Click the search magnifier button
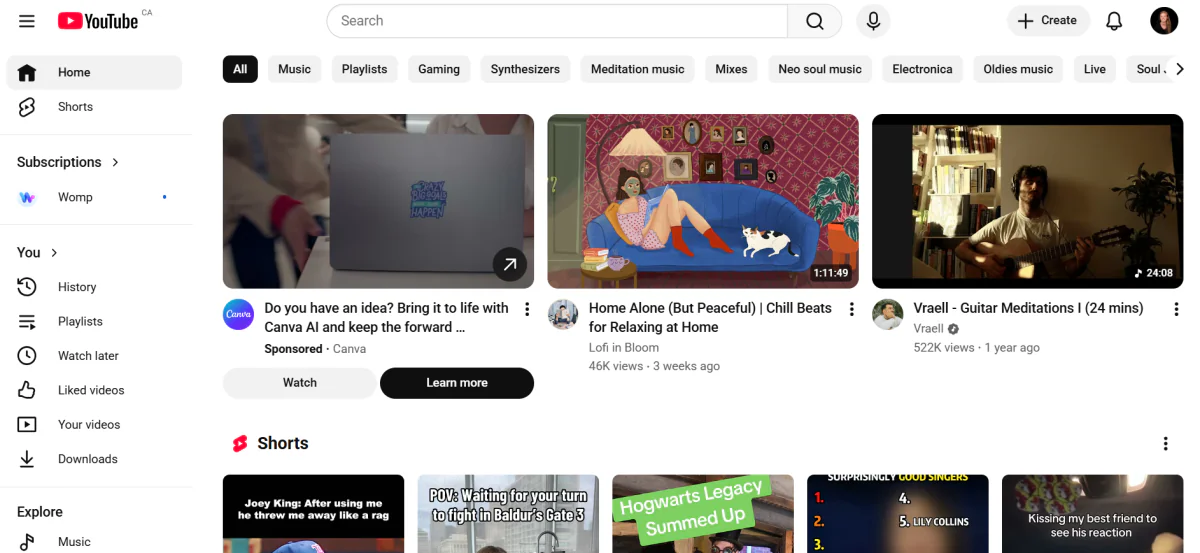1200x553 pixels. click(x=814, y=21)
